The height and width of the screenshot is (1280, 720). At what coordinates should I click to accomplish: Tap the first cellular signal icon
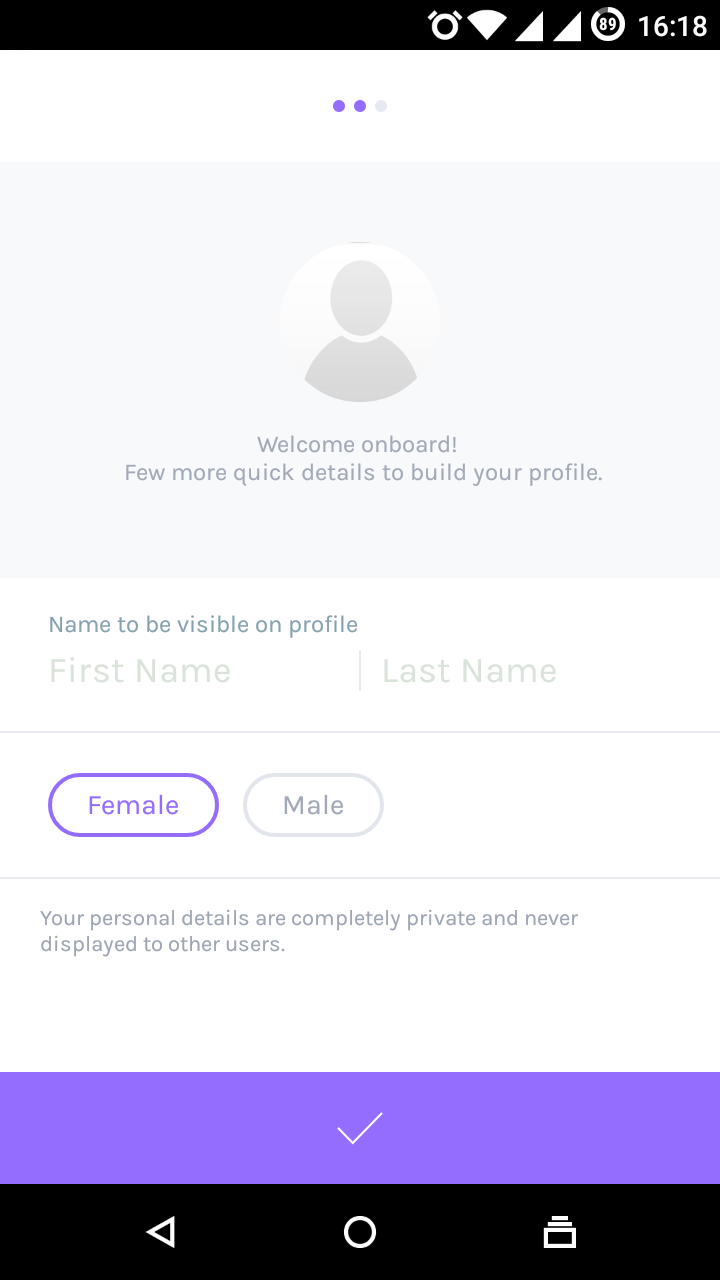pyautogui.click(x=529, y=24)
